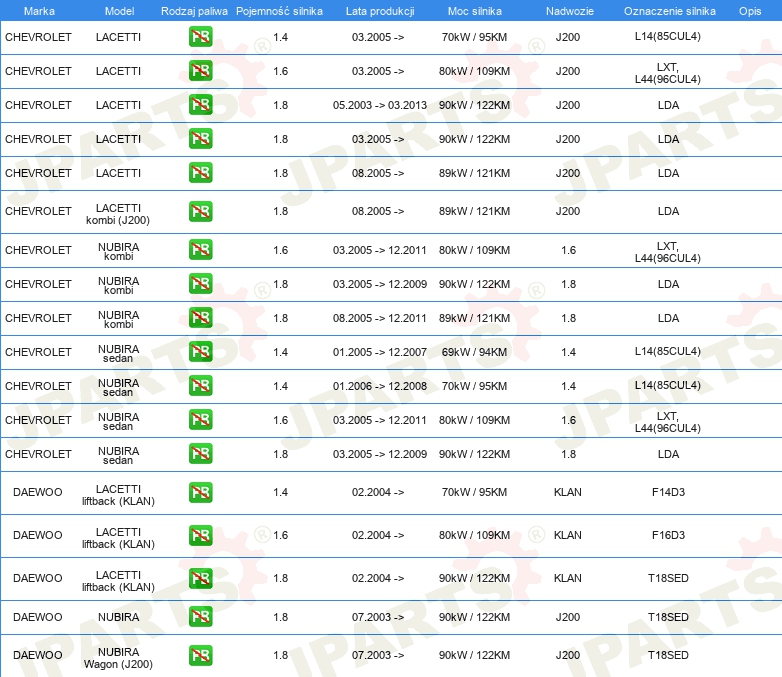
Task: Select T18SED in Nubira Wagon row
Action: [x=668, y=656]
